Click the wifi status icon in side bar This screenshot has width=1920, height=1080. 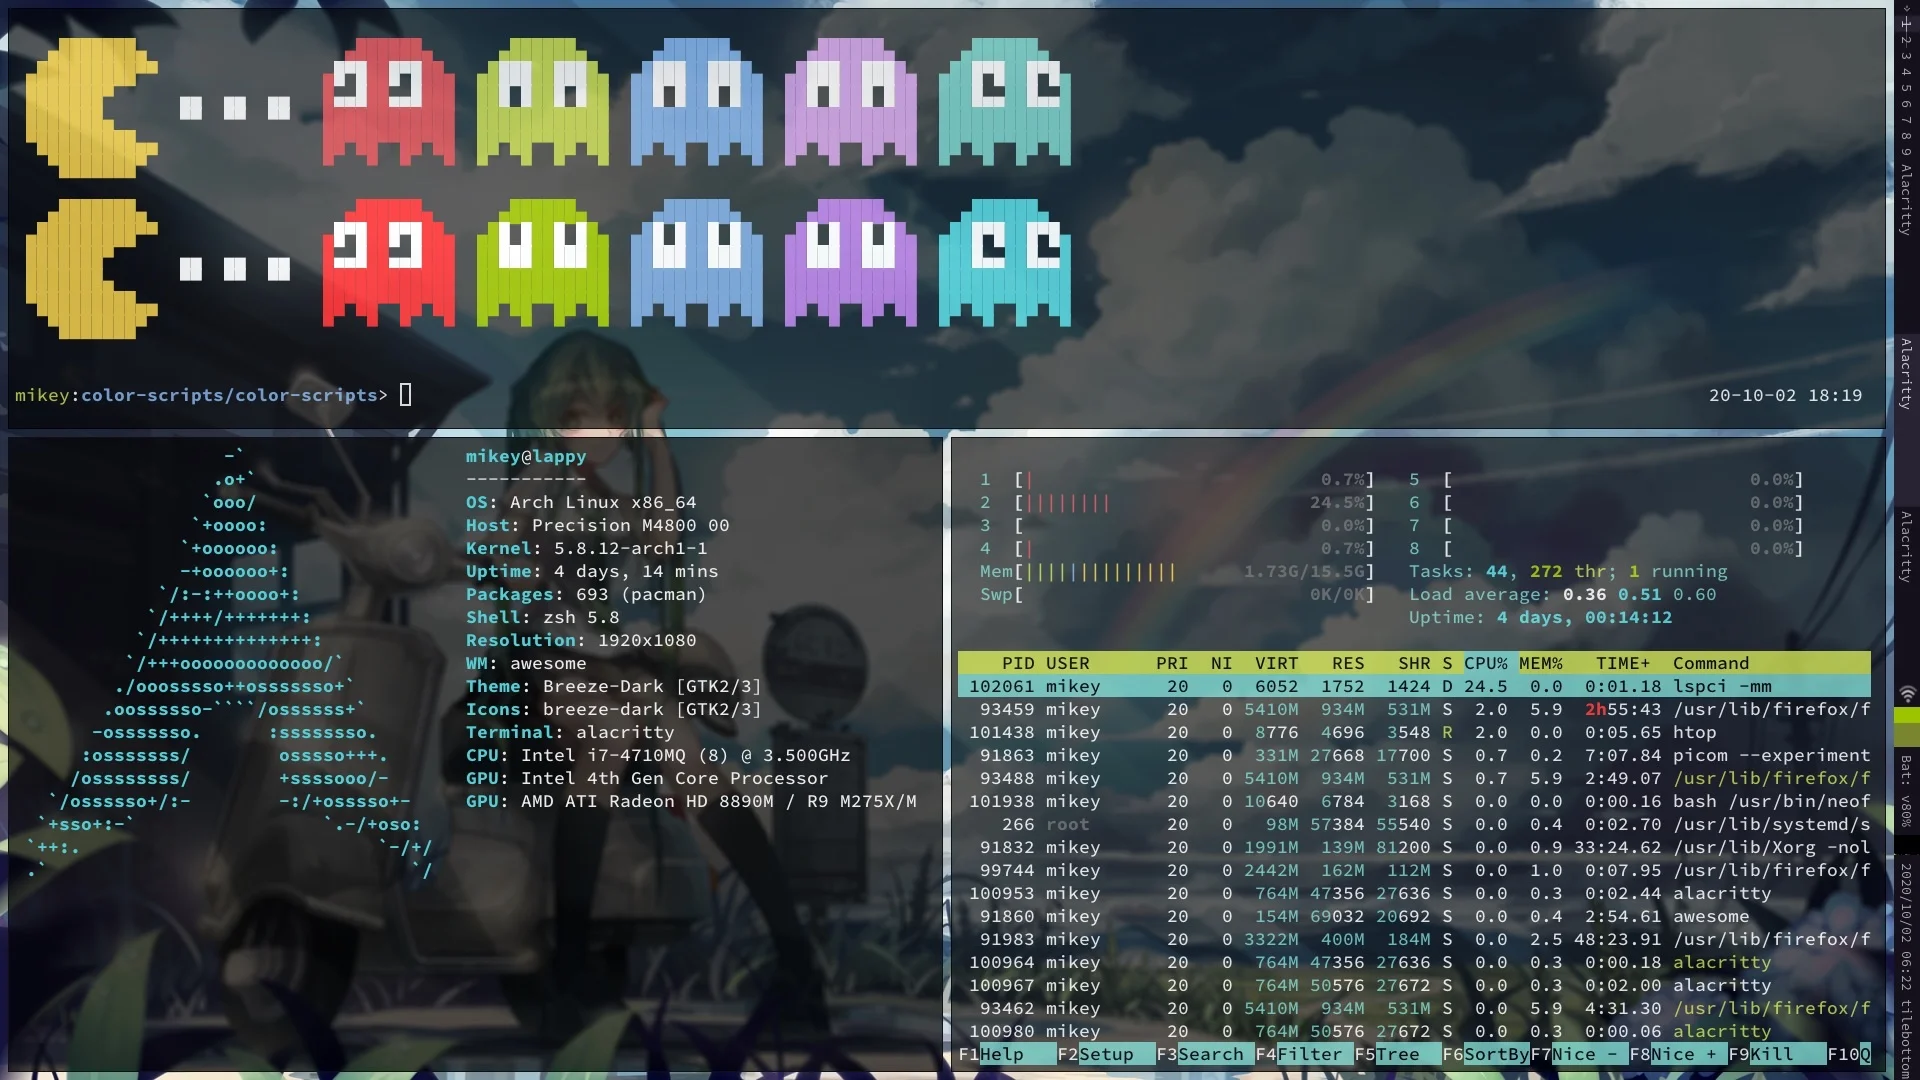[1907, 694]
